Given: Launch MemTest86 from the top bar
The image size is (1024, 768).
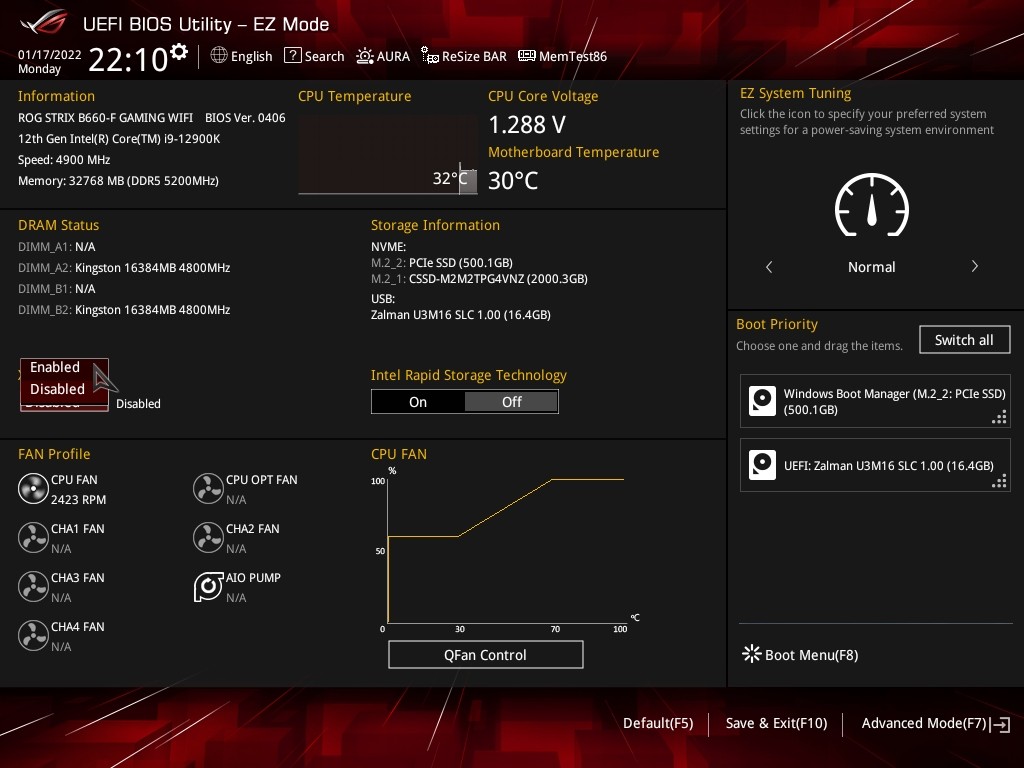Looking at the screenshot, I should point(562,56).
